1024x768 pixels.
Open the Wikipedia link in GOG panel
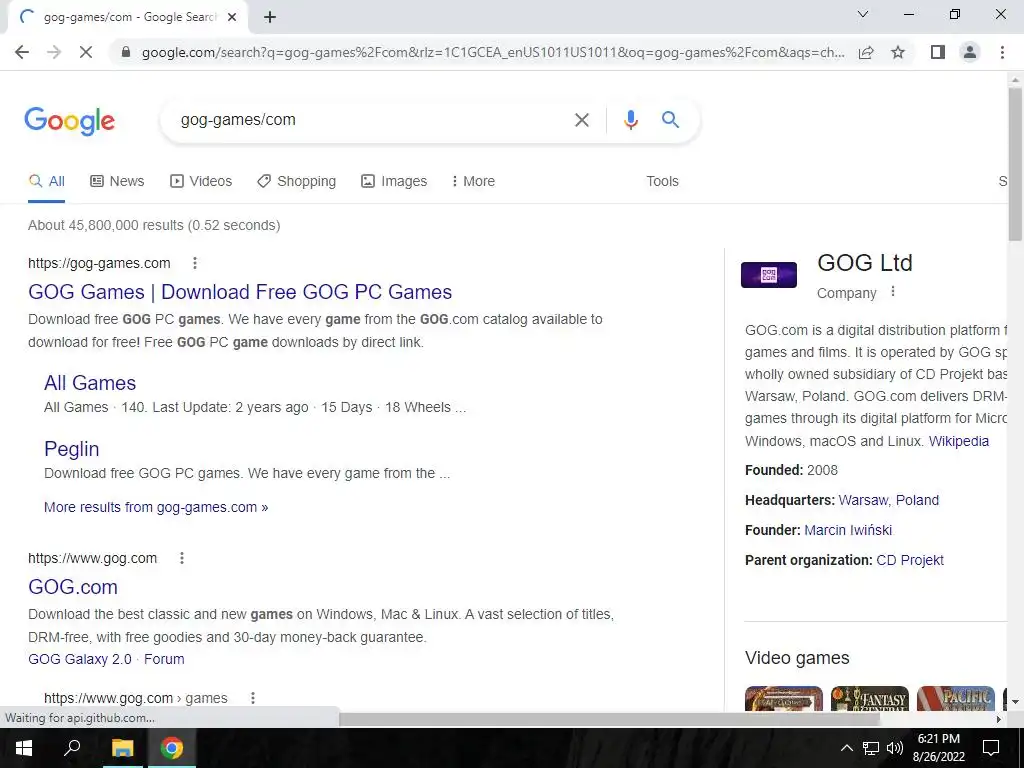tap(959, 441)
